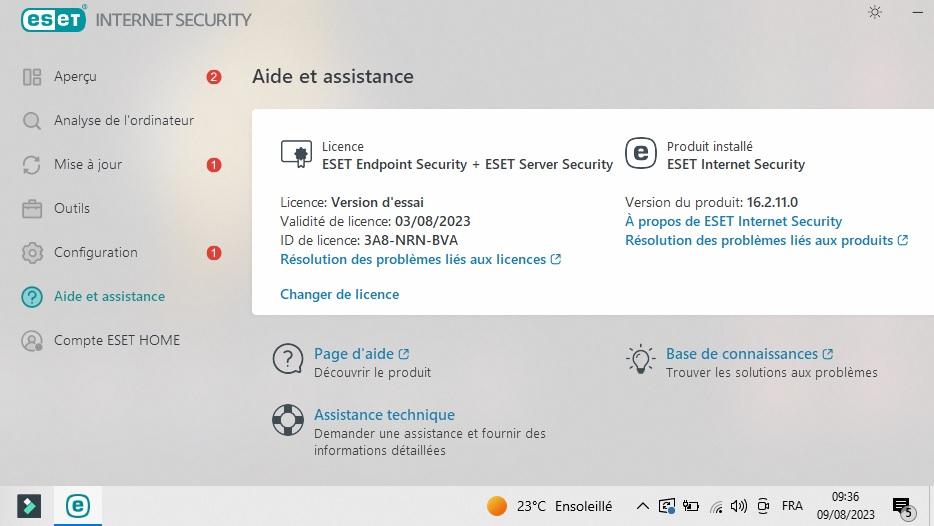Open À propos de ESET Internet Security
The image size is (934, 526).
pos(733,221)
